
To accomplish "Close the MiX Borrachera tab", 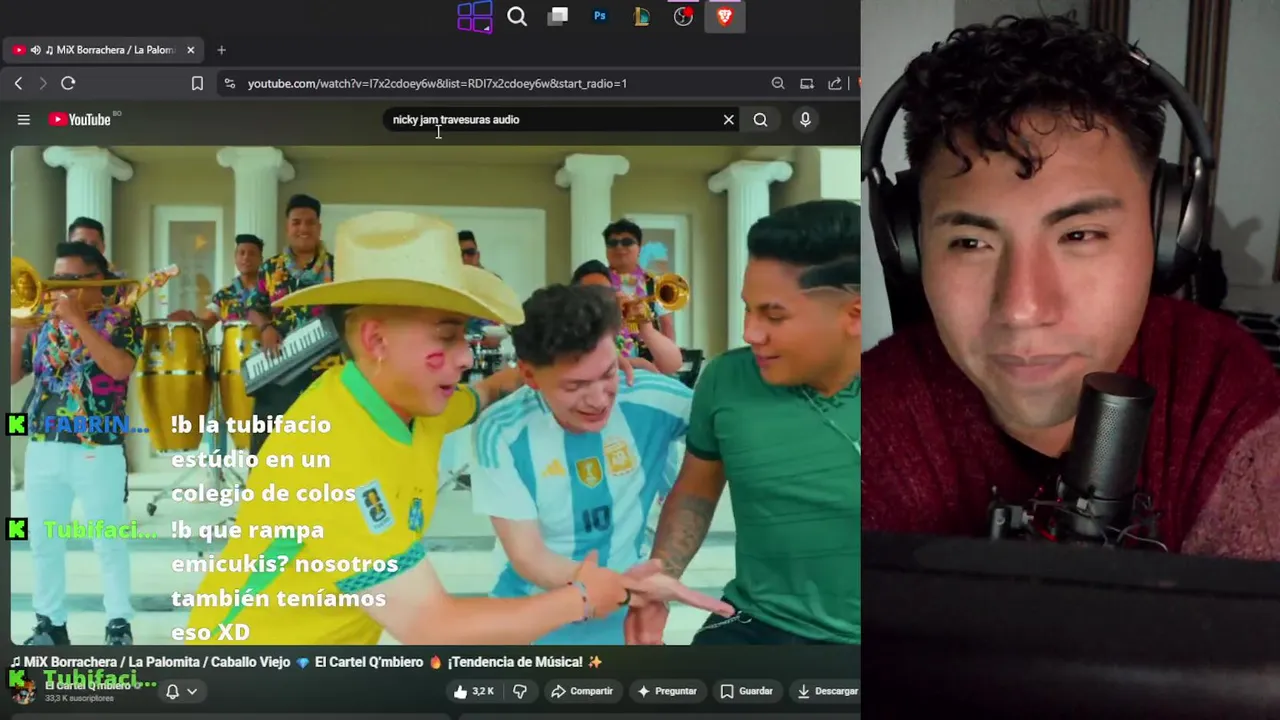I will pos(190,50).
